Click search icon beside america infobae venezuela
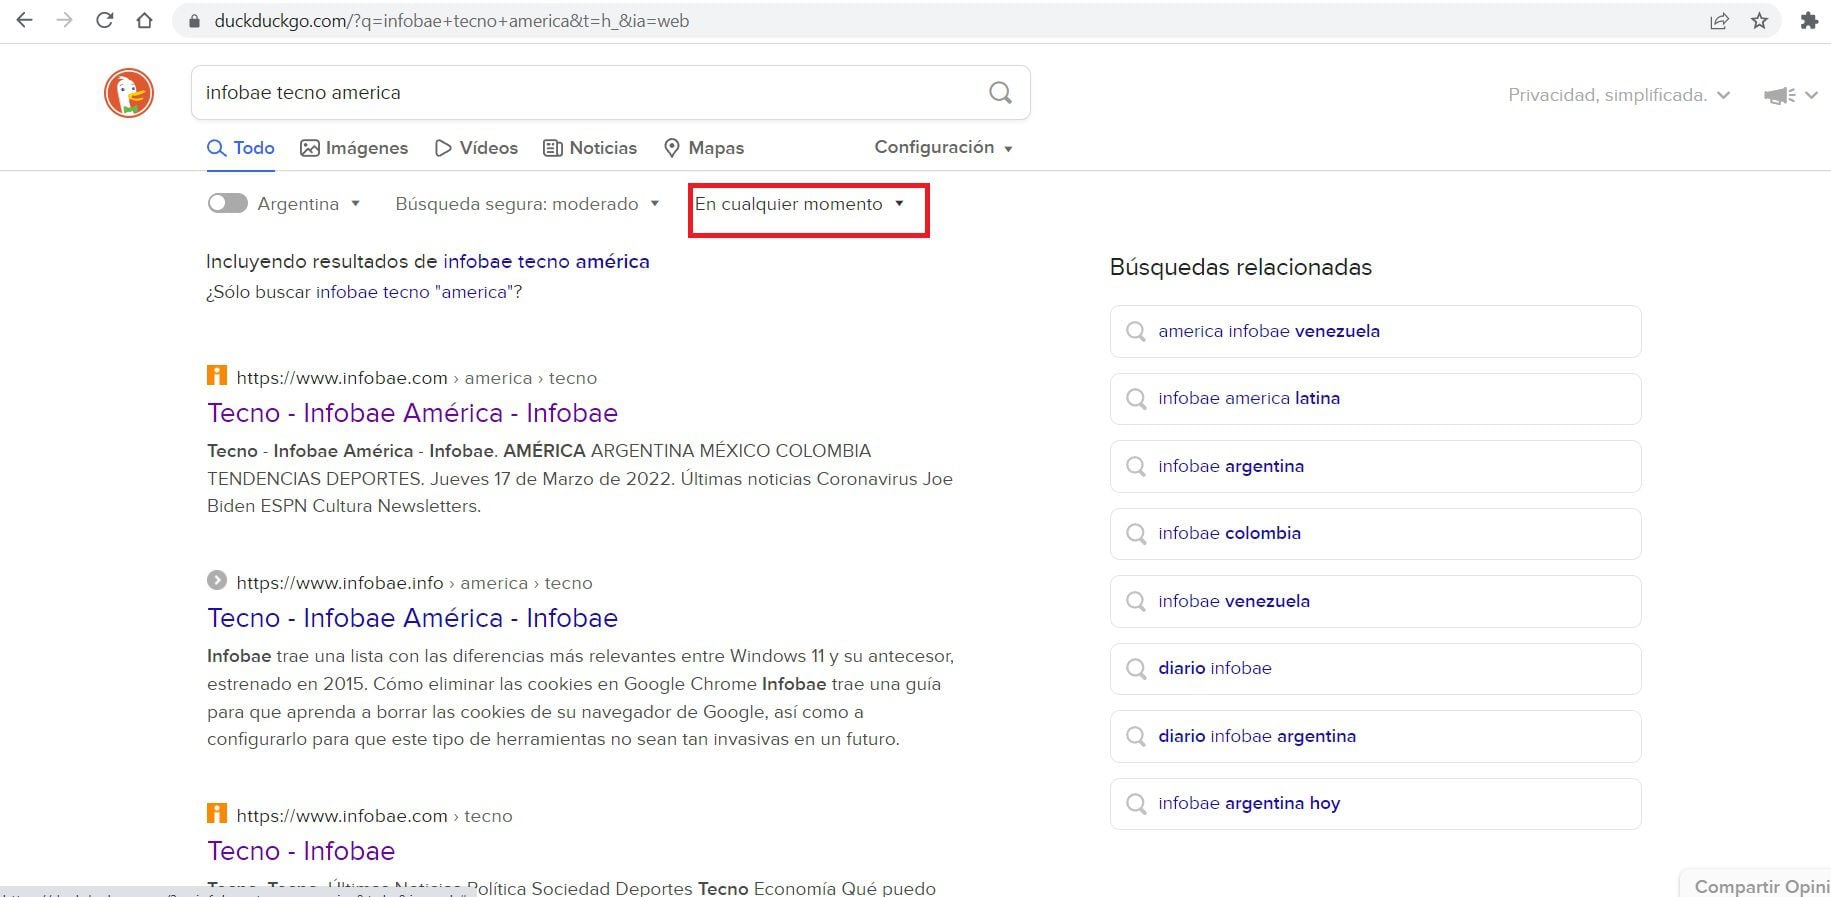The height and width of the screenshot is (897, 1831). [x=1136, y=331]
